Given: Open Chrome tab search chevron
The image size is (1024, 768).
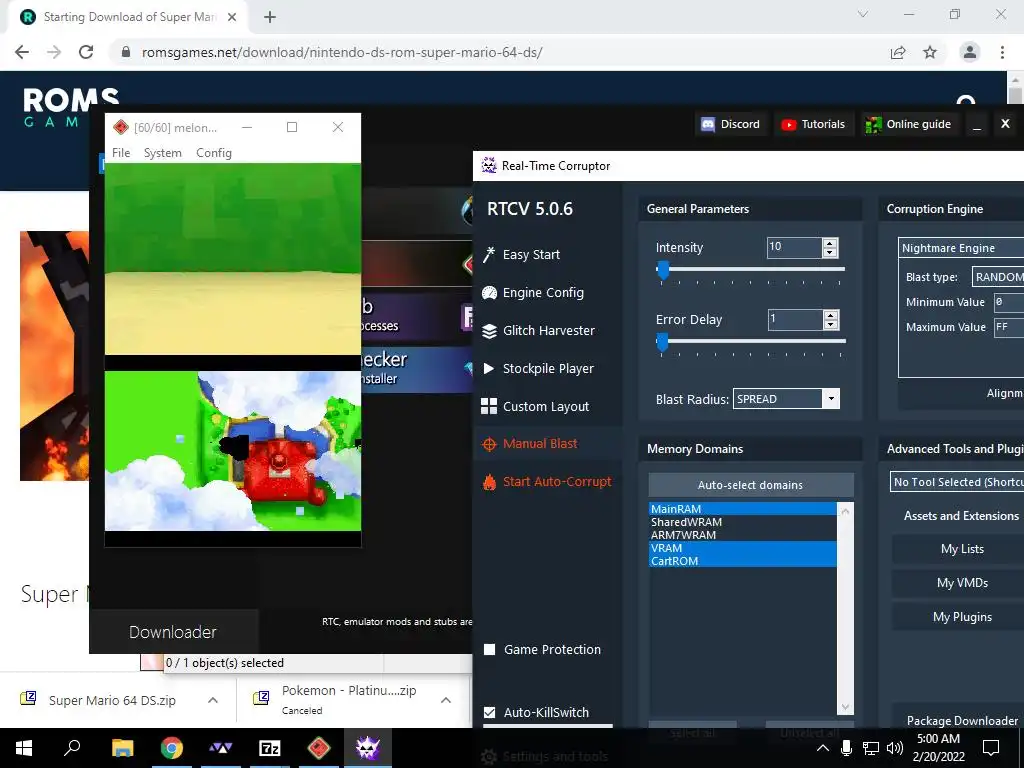Looking at the screenshot, I should coord(863,14).
